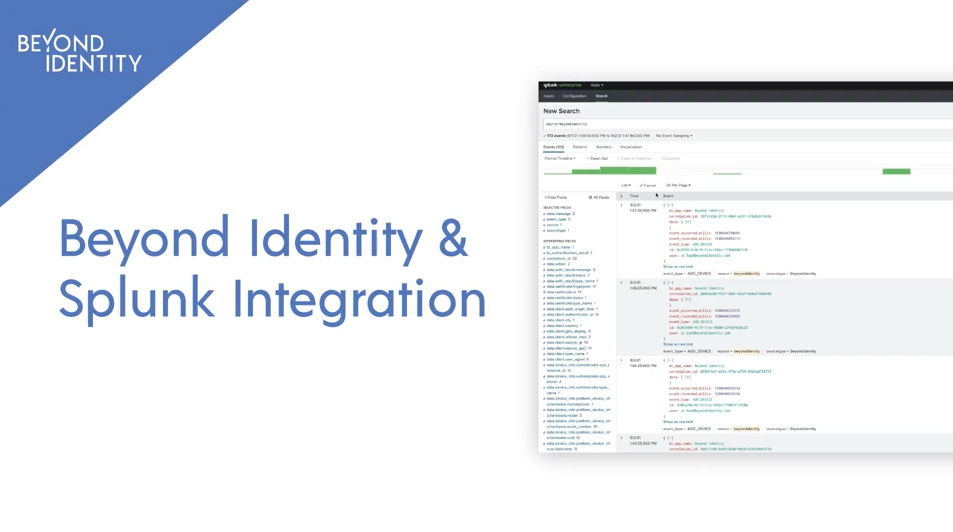Expand data object in 1:45:25 PM event
Screen dimensions: 953x532
pos(688,300)
